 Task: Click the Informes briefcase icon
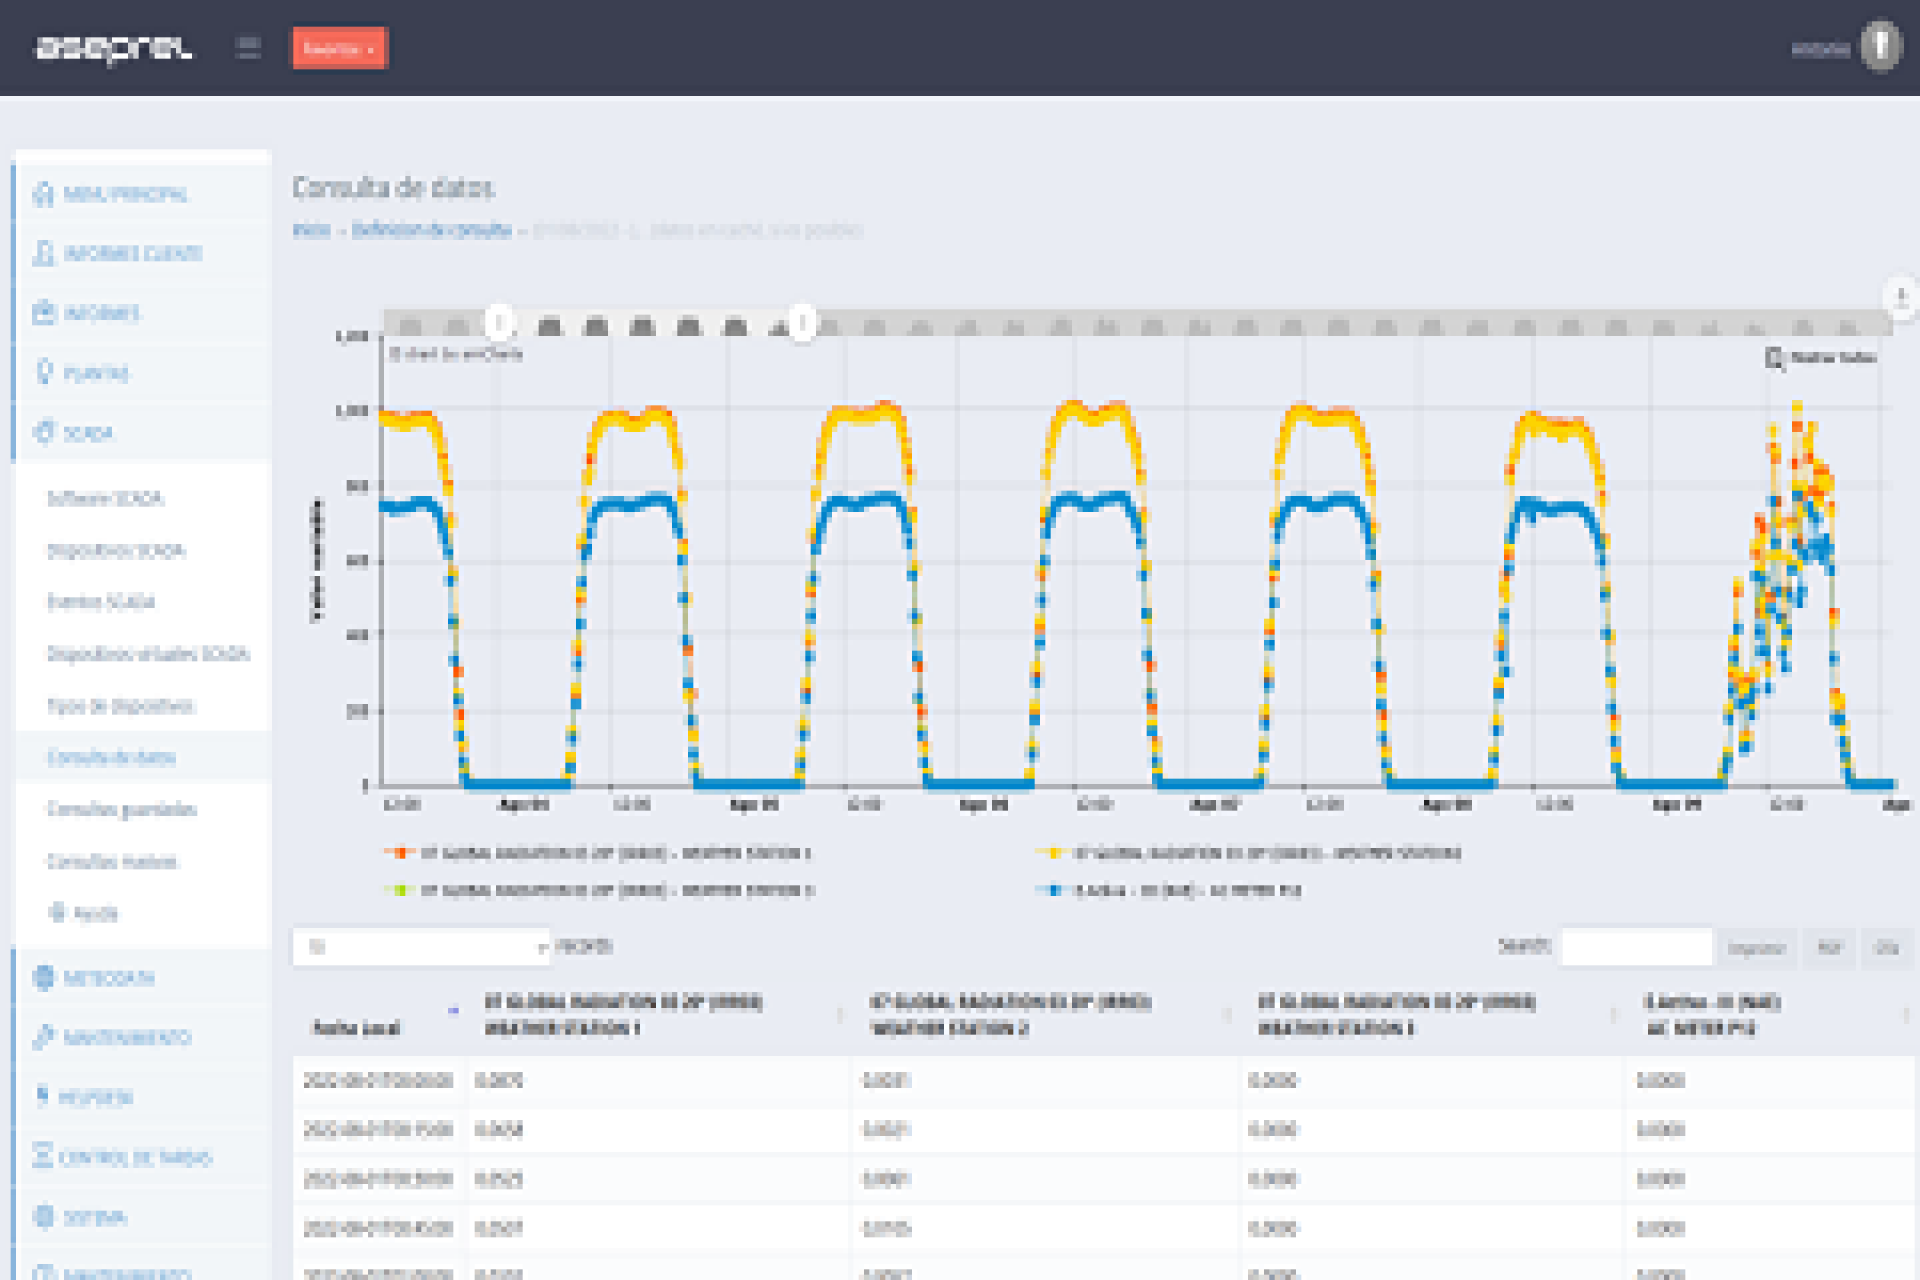43,313
